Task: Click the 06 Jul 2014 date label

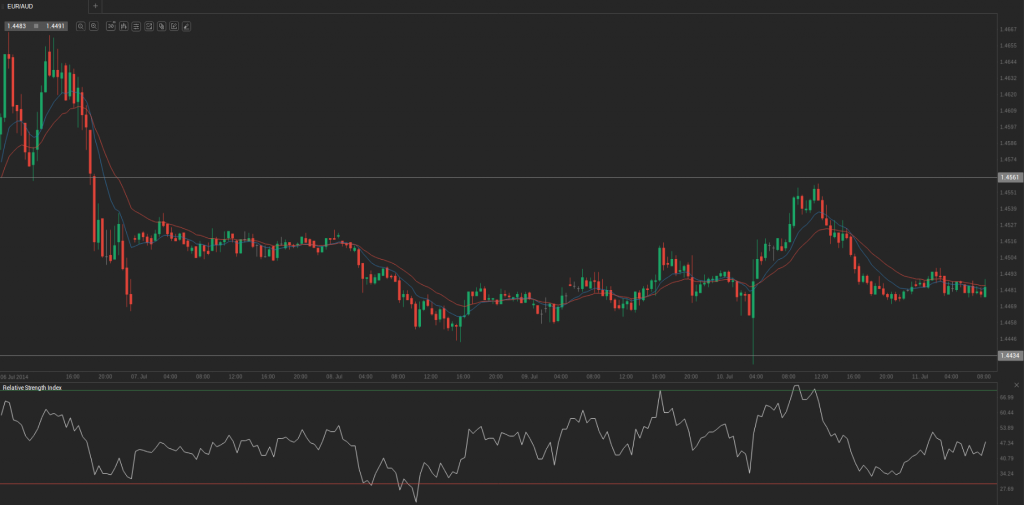Action: 14,377
